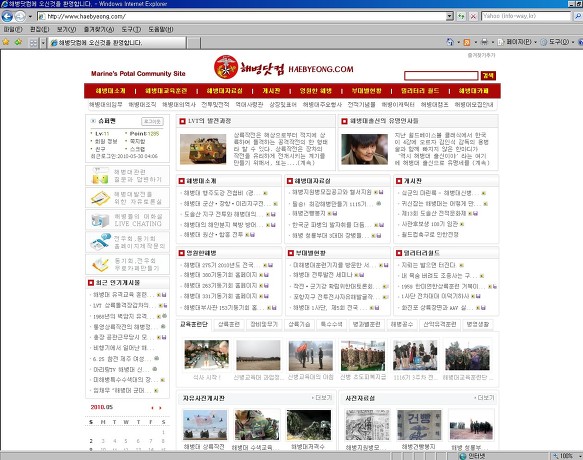The image size is (583, 460).
Task: Open 밀리터리 월드 in the navigation bar
Action: (x=420, y=91)
